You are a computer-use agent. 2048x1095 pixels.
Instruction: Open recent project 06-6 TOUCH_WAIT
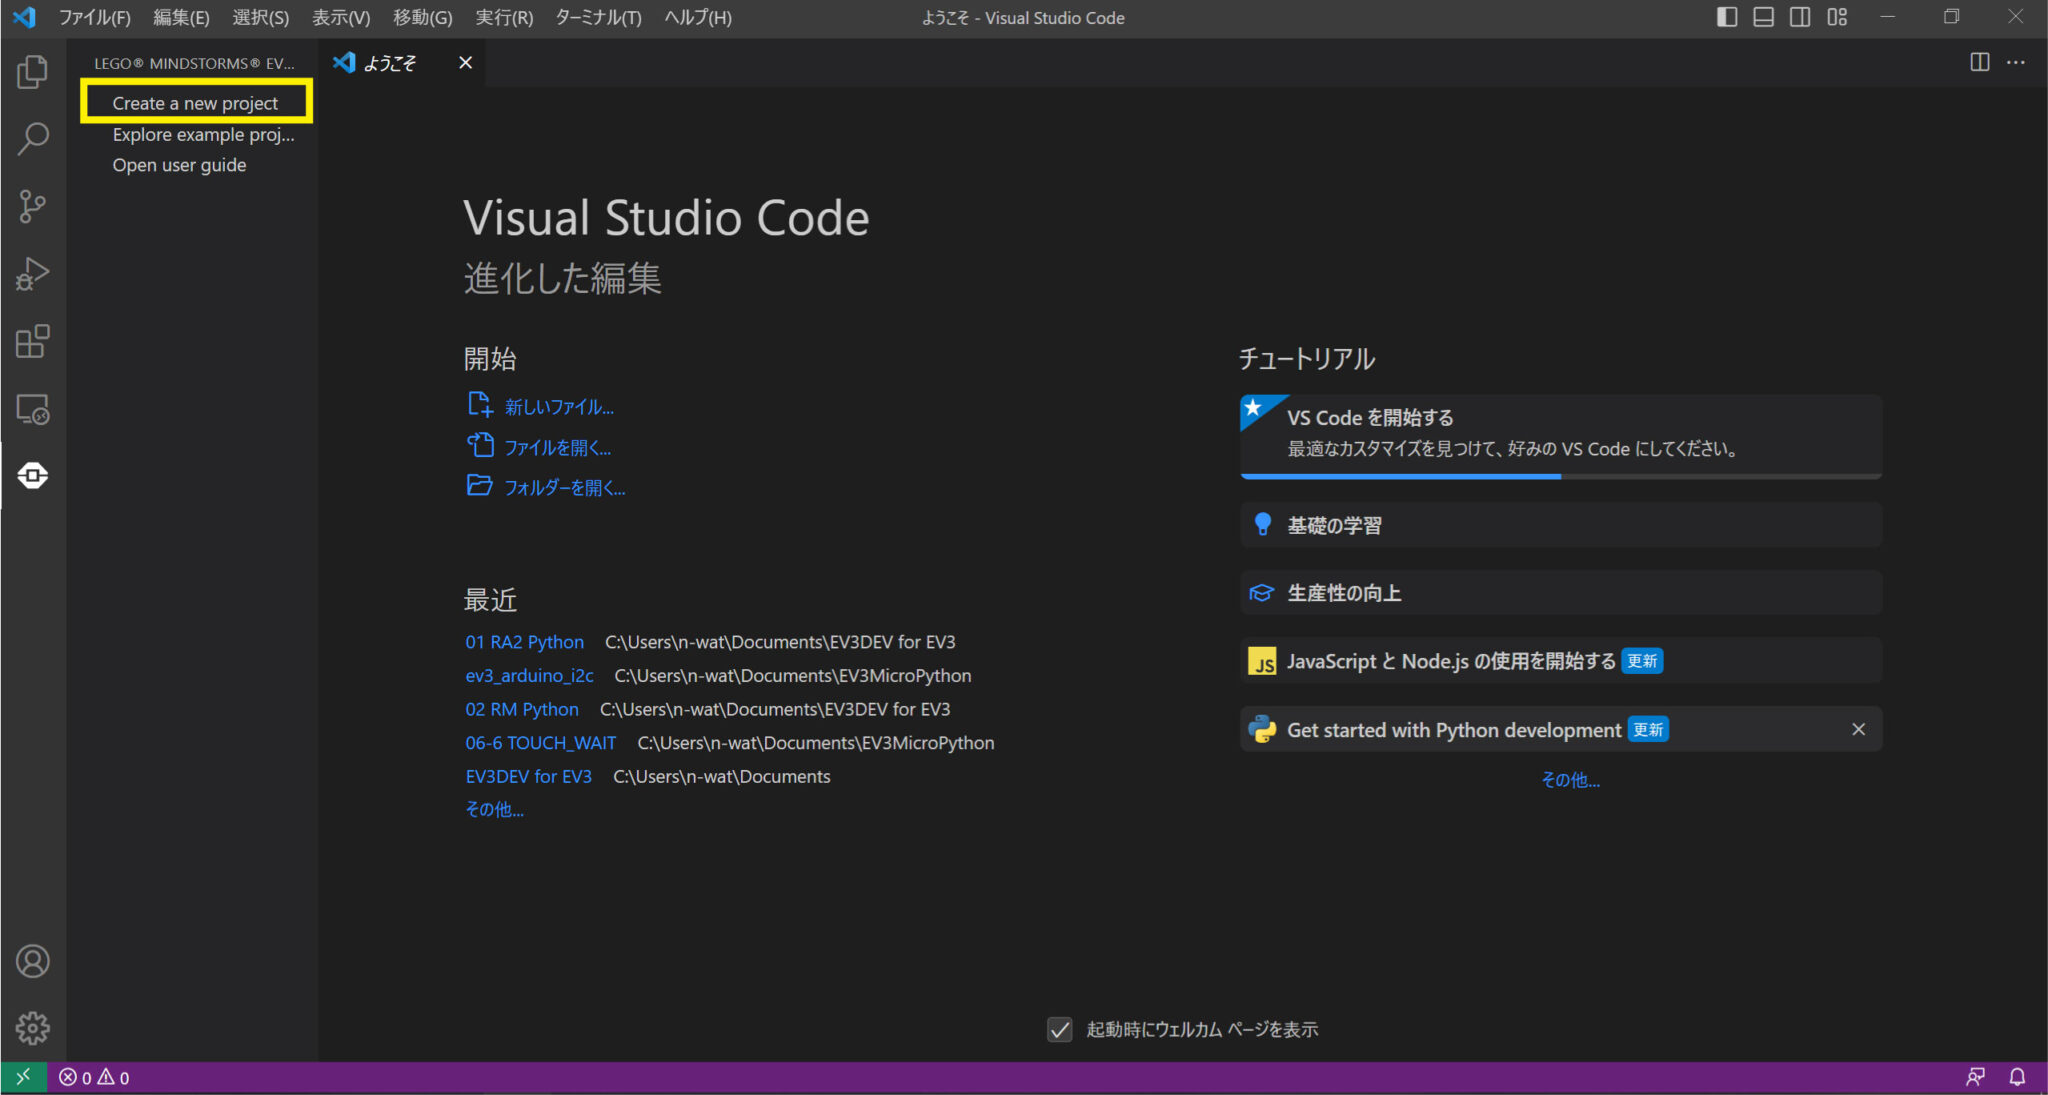tap(540, 743)
